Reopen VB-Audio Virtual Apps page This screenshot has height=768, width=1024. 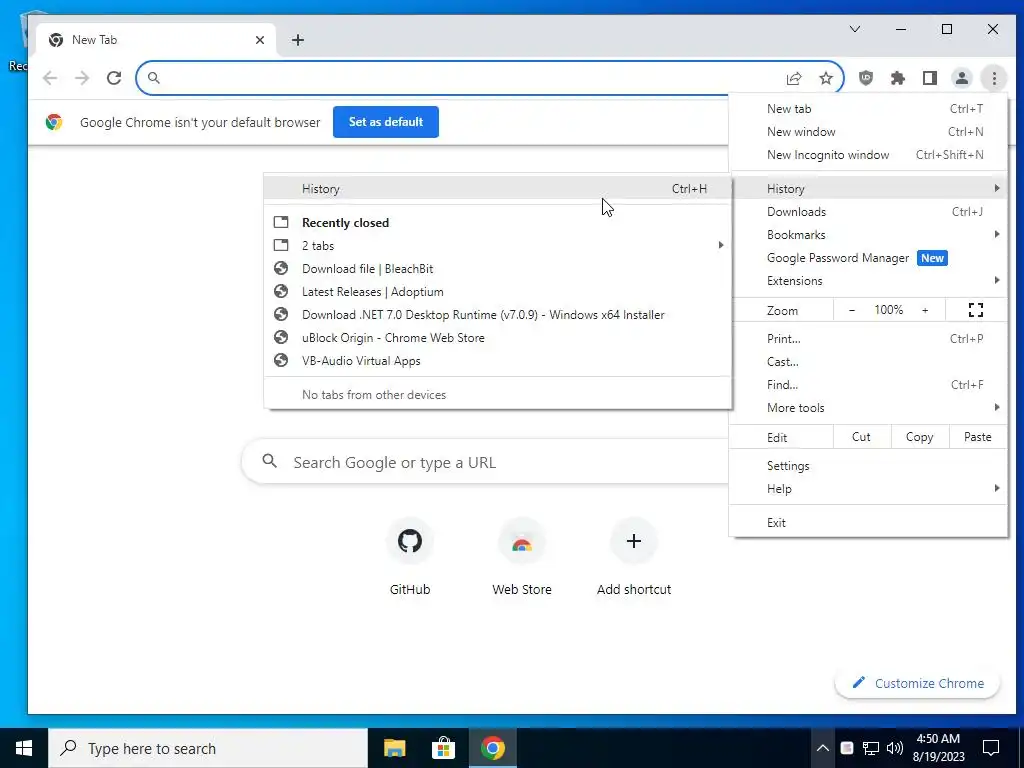(x=498, y=360)
